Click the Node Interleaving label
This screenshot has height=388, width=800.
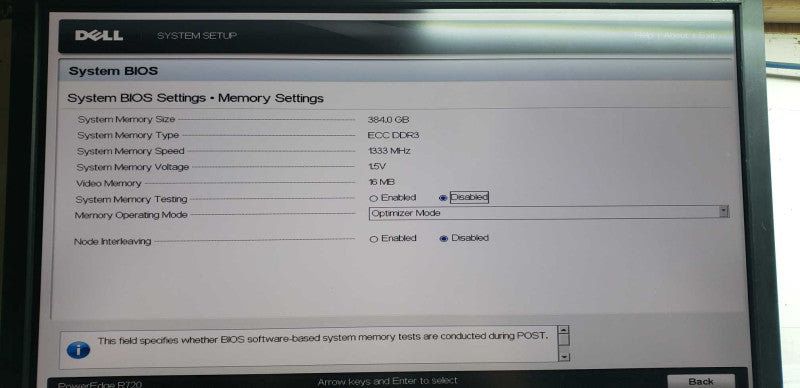click(x=113, y=241)
